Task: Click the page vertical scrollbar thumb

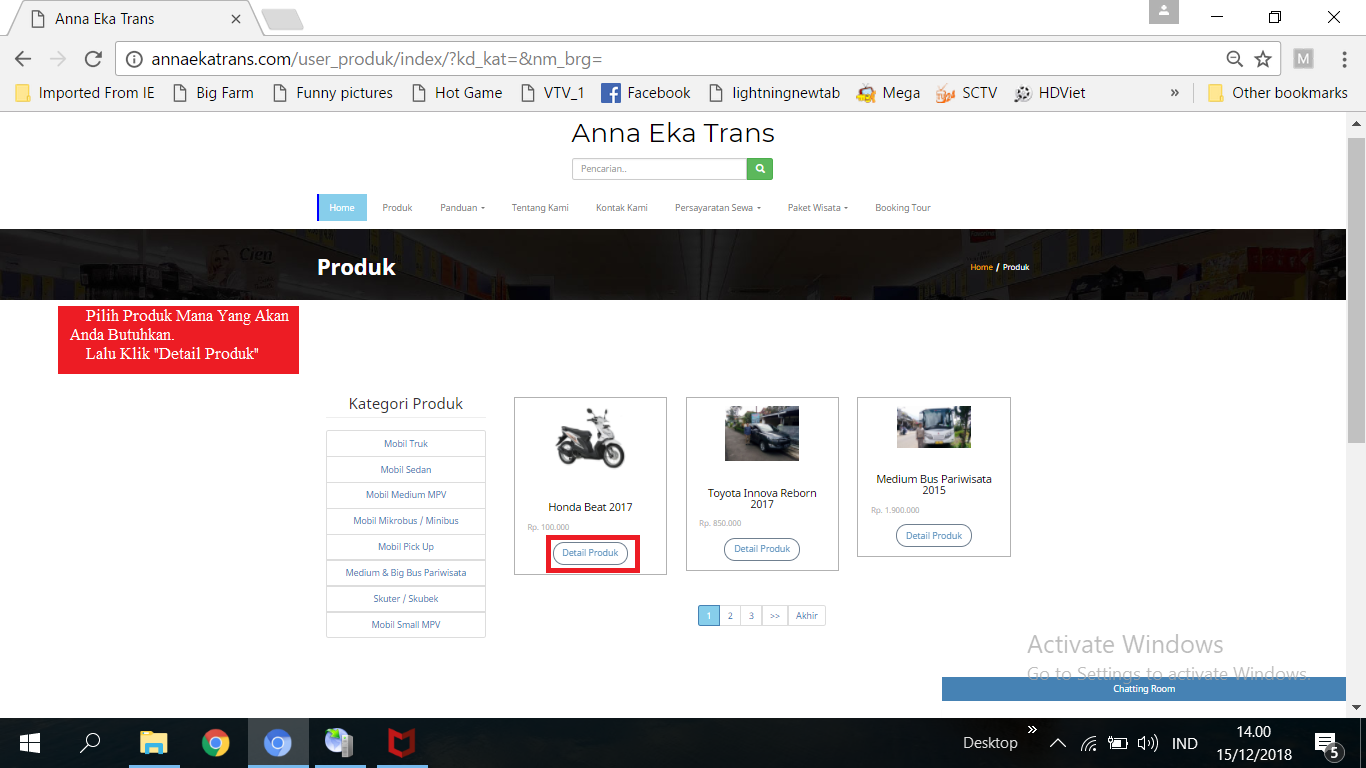Action: tap(1356, 290)
